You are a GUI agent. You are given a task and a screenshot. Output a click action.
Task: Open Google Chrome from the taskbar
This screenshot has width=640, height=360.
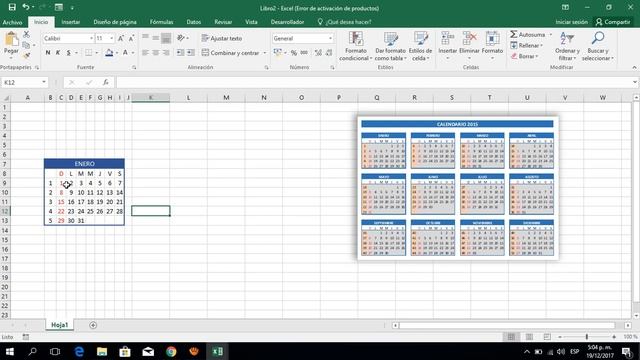[171, 351]
